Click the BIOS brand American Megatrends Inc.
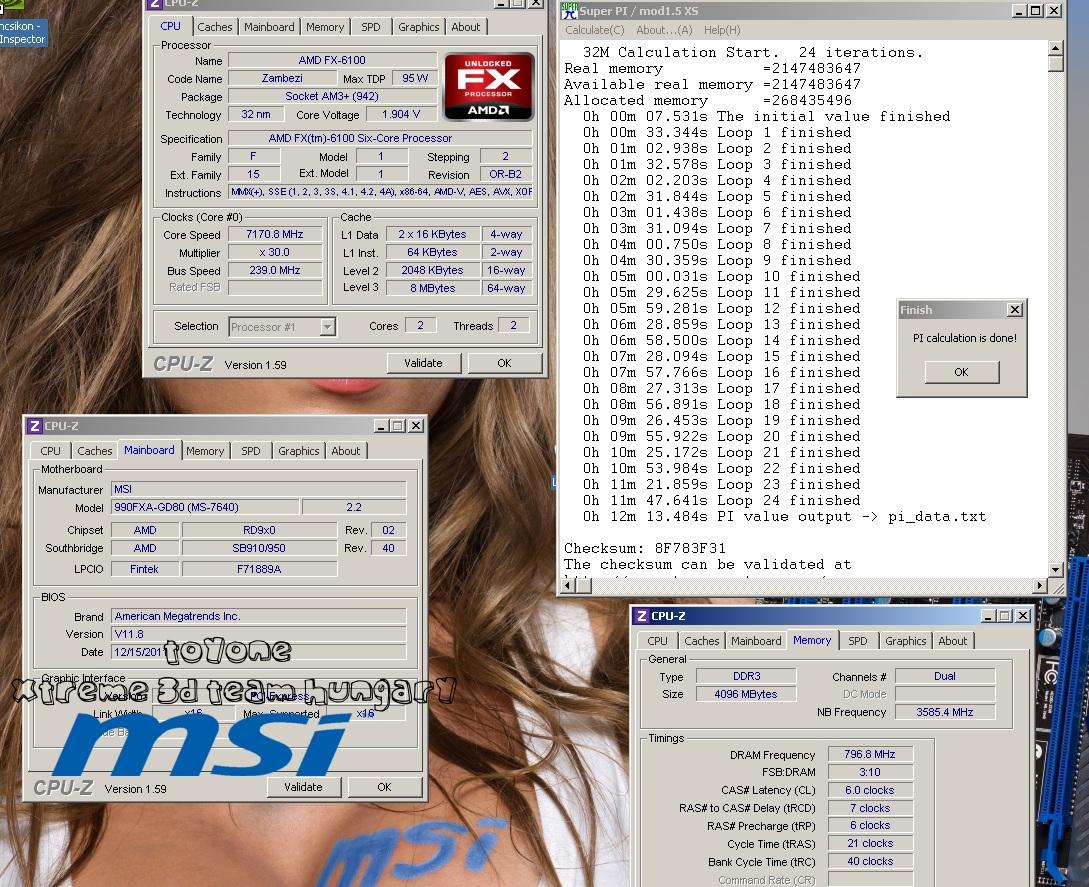This screenshot has width=1089, height=887. (258, 616)
